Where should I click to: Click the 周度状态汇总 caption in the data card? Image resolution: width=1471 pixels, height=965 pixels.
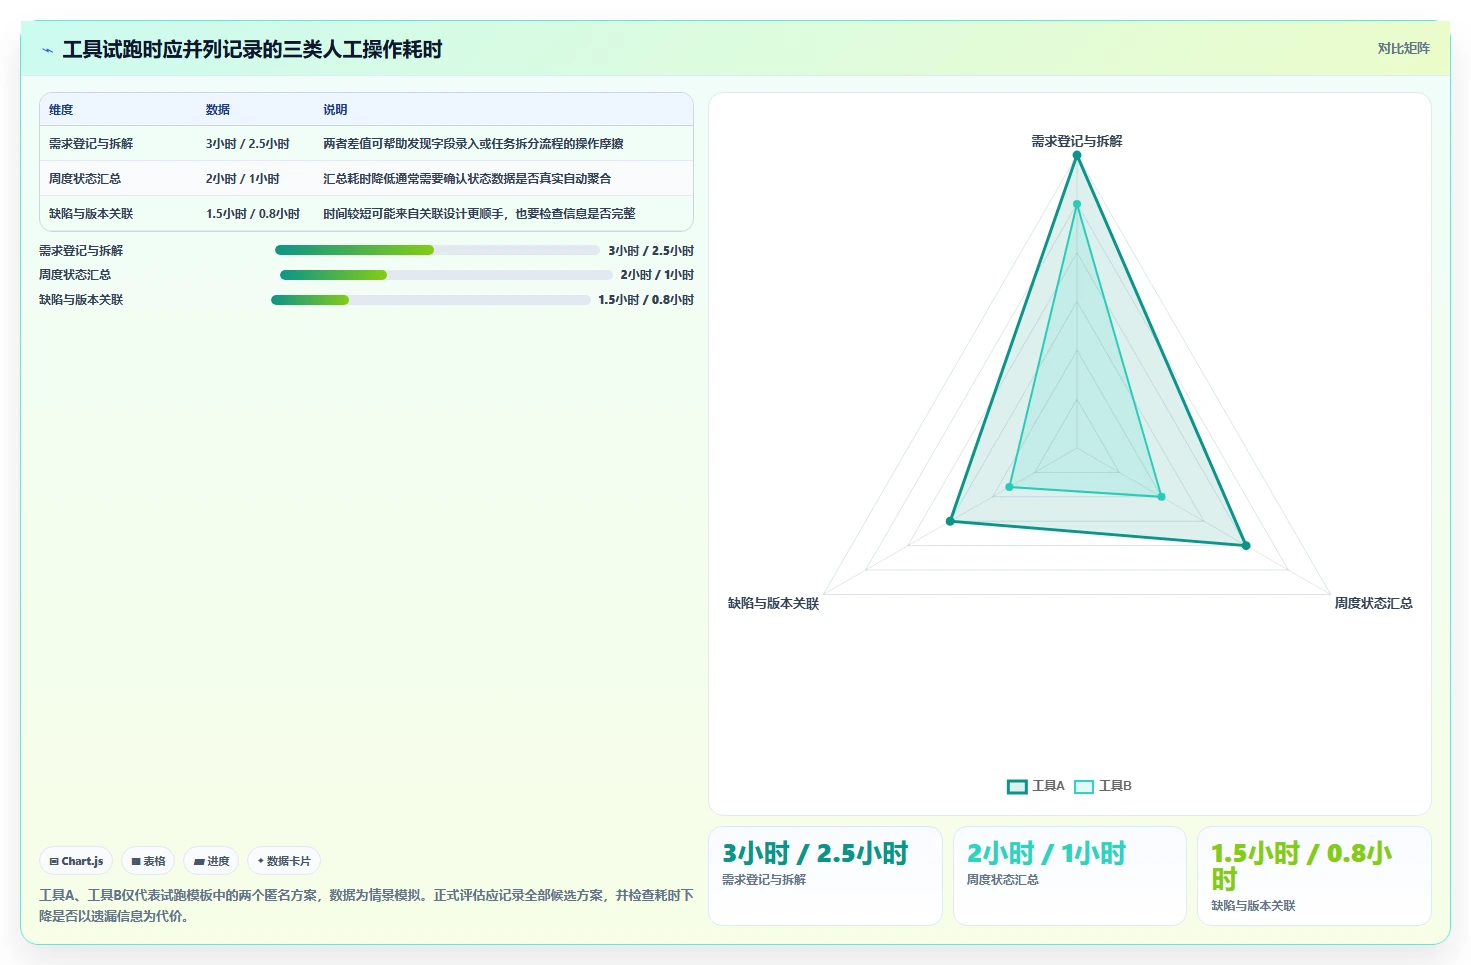tap(1002, 880)
